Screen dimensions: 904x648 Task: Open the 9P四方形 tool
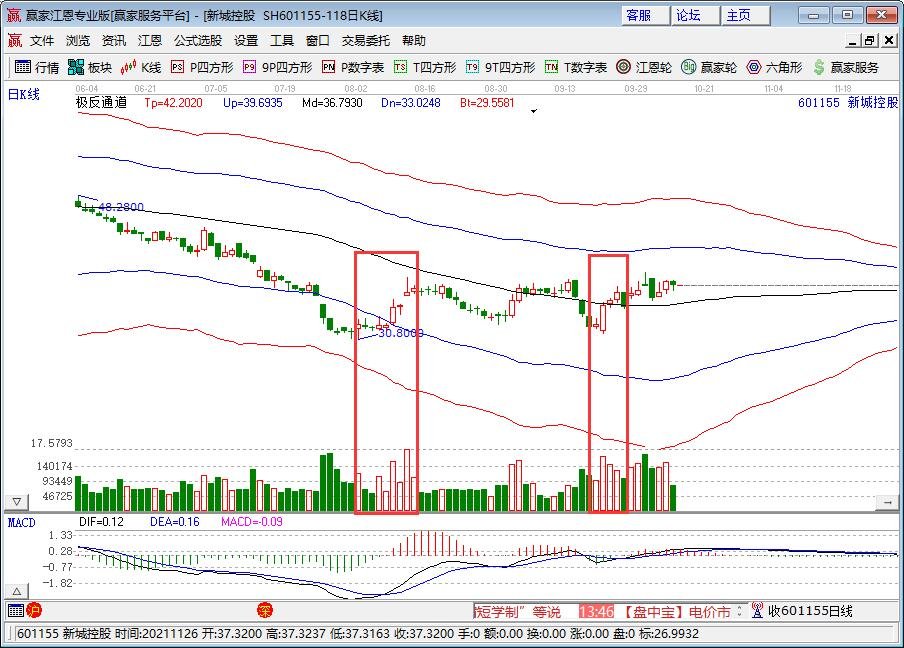coord(277,68)
